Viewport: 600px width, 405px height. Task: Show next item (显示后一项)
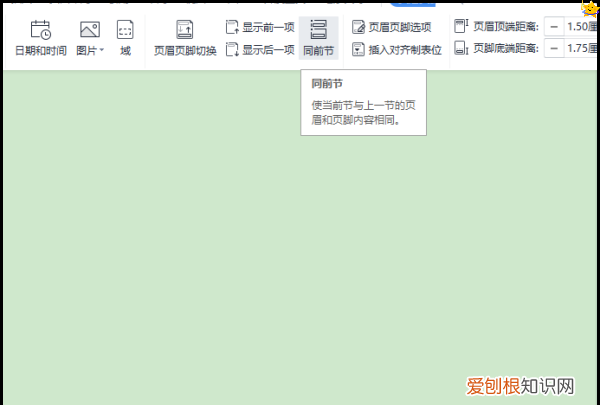(260, 49)
